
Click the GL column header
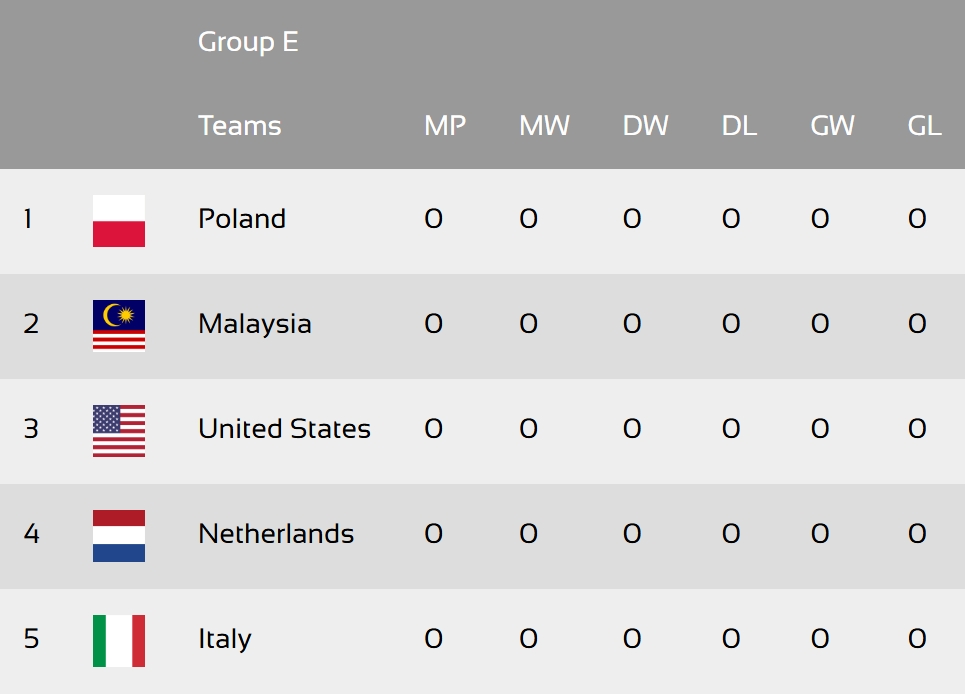click(924, 126)
